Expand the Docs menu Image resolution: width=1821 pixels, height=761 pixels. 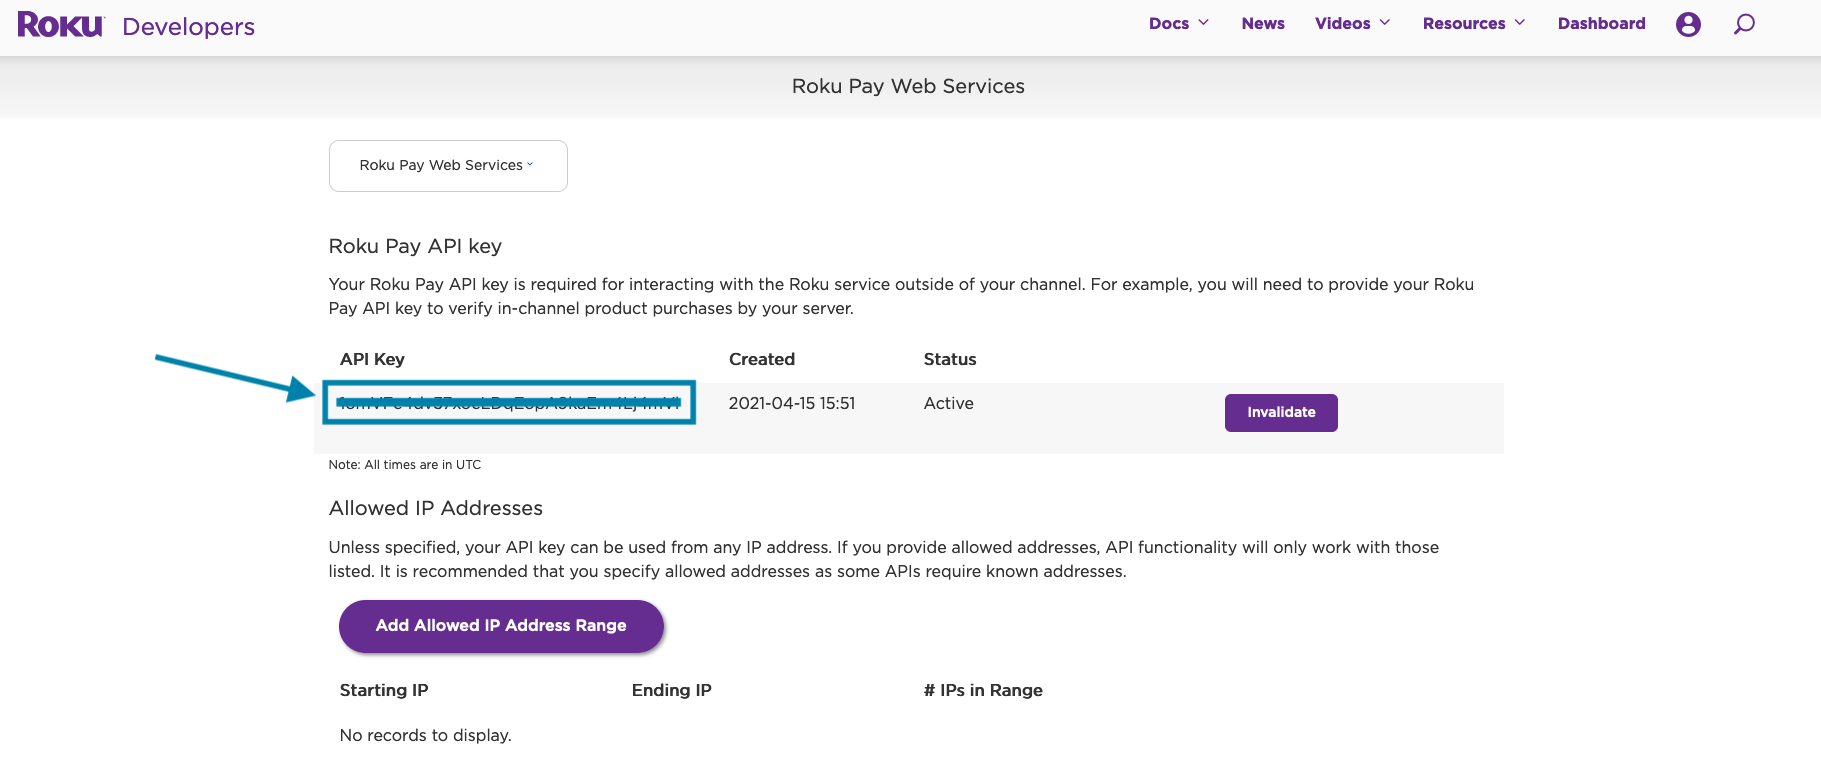[1179, 23]
